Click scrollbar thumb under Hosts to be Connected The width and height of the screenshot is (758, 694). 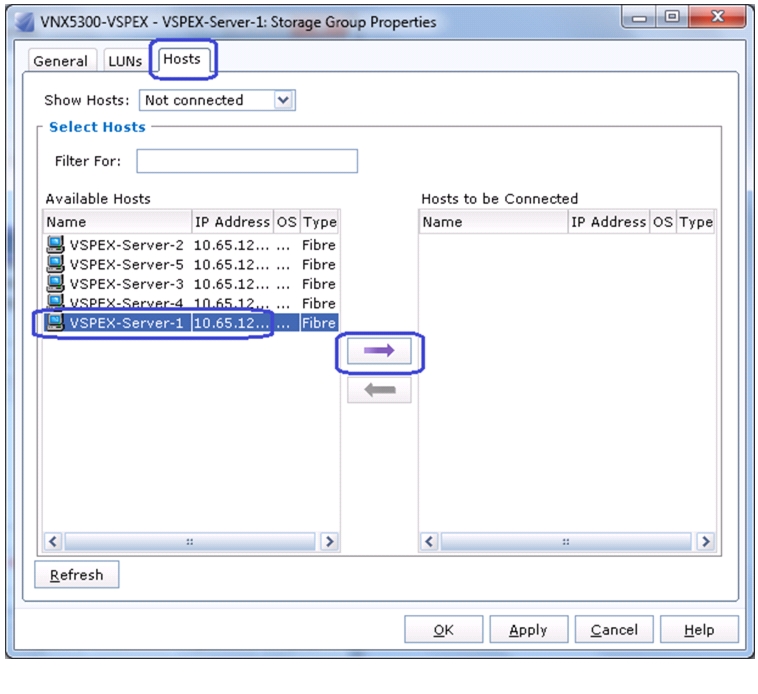566,542
